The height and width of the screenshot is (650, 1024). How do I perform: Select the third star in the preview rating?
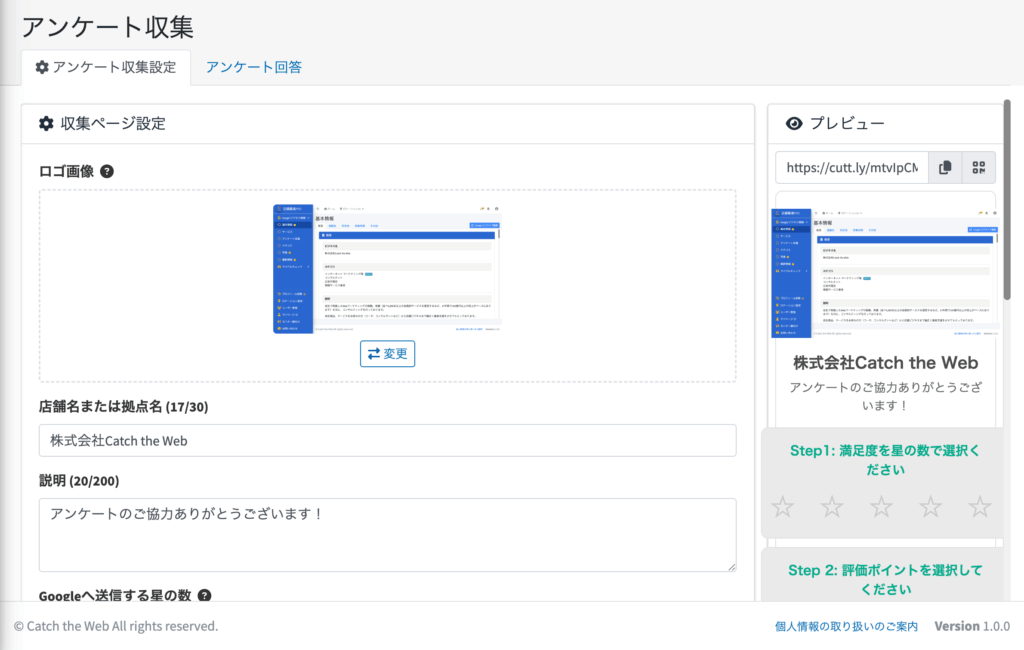pos(881,507)
